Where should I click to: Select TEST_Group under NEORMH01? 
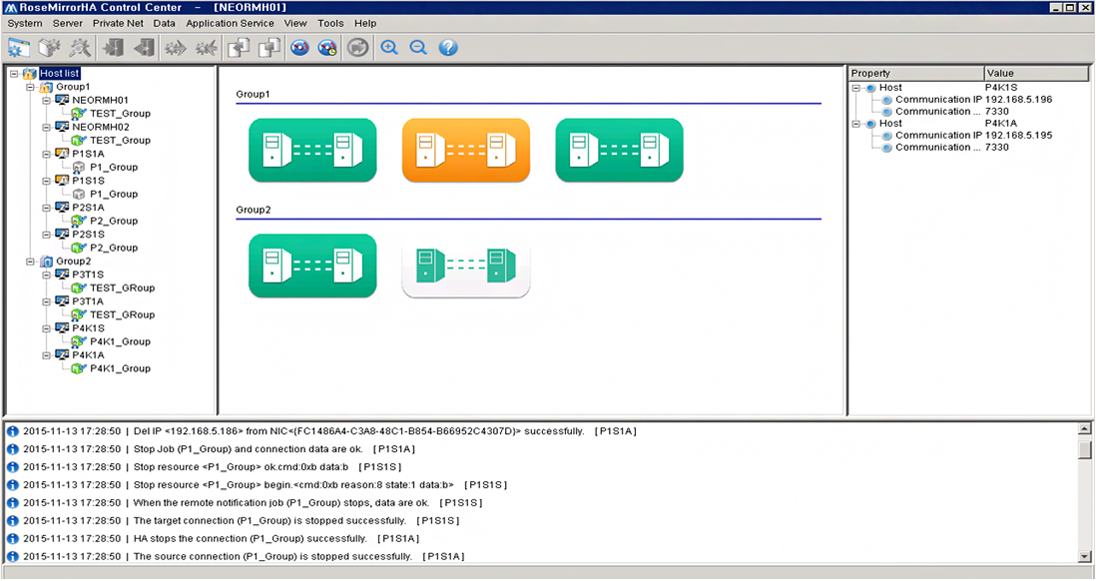[120, 113]
